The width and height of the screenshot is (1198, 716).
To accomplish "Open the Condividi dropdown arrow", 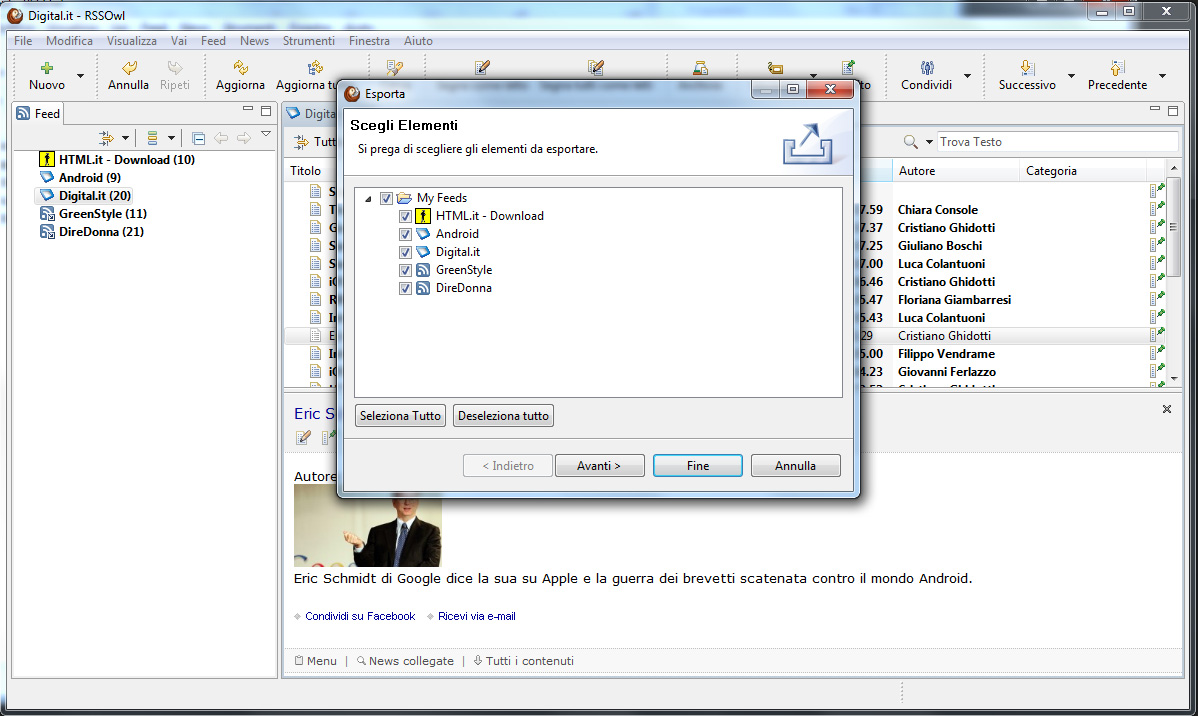I will click(967, 76).
